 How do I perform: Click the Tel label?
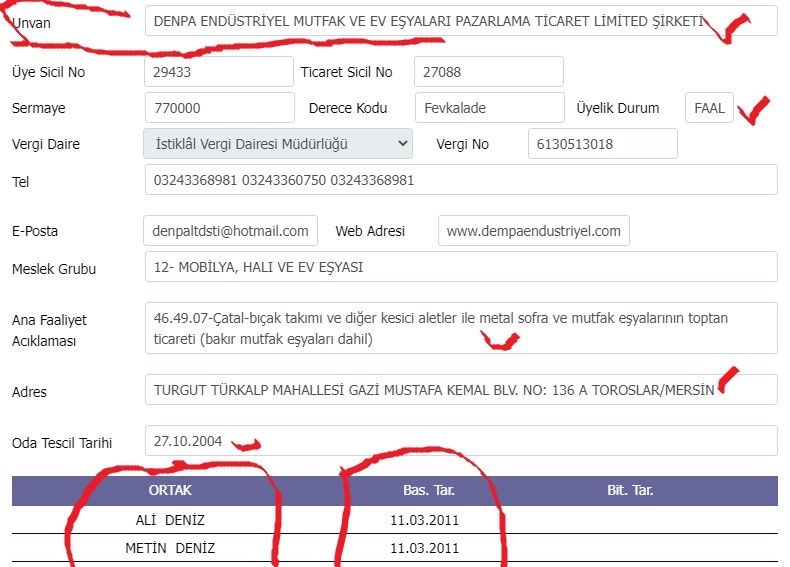[20, 182]
